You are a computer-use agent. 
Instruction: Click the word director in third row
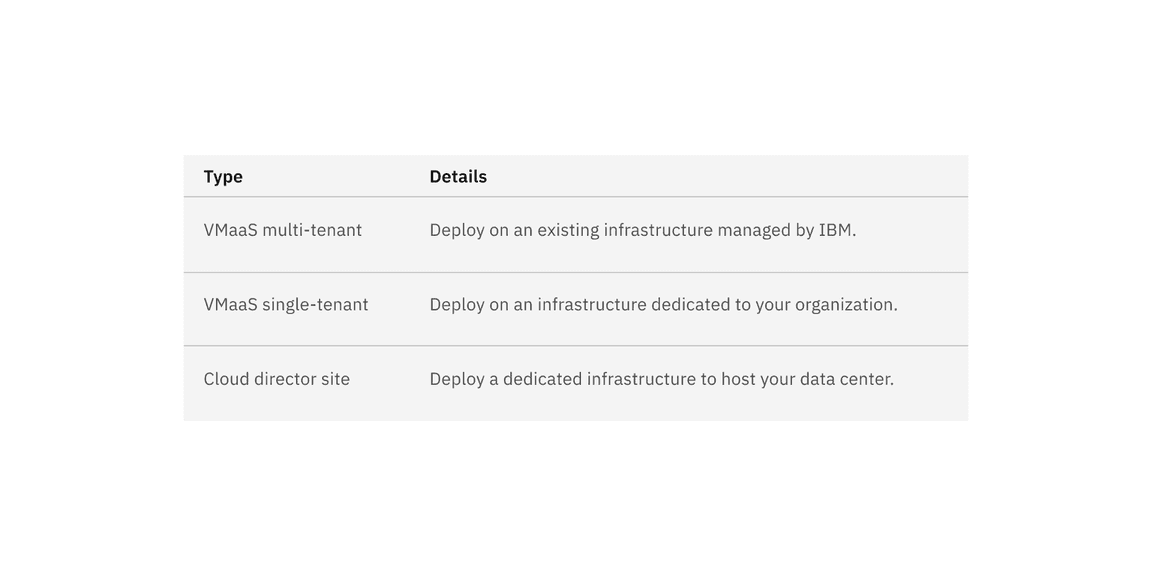pyautogui.click(x=285, y=379)
